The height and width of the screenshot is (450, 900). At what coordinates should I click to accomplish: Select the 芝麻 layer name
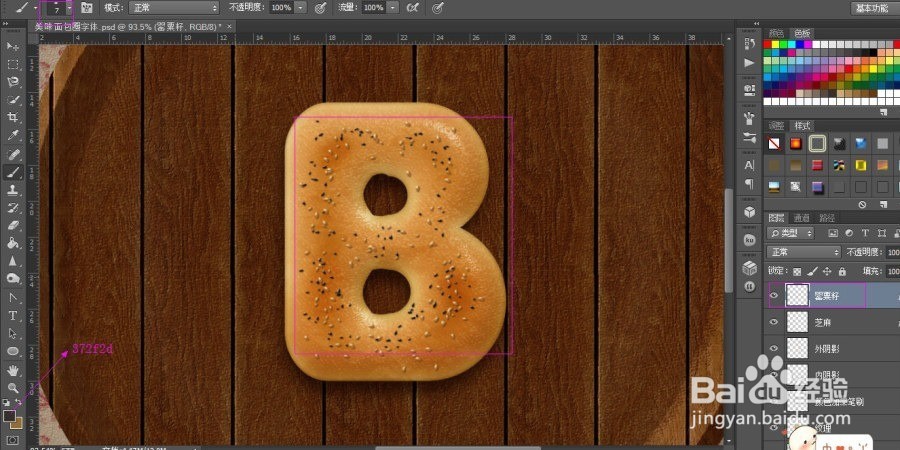[x=823, y=323]
